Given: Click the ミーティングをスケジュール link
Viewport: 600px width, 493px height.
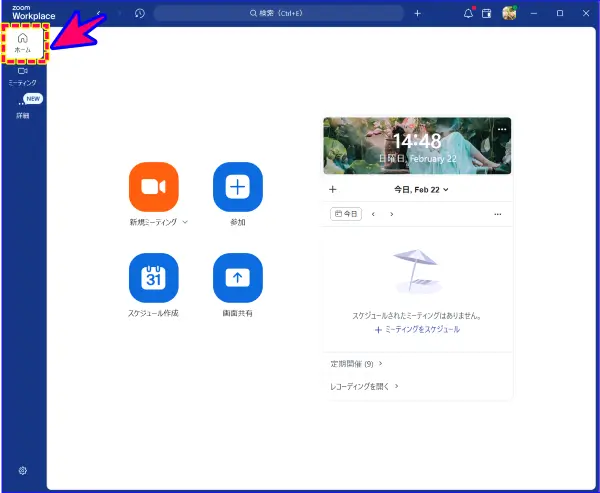Looking at the screenshot, I should click(x=417, y=330).
